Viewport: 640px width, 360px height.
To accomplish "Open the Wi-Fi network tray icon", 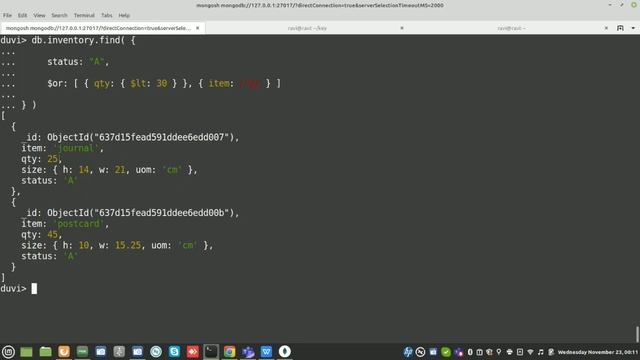I will click(530, 352).
